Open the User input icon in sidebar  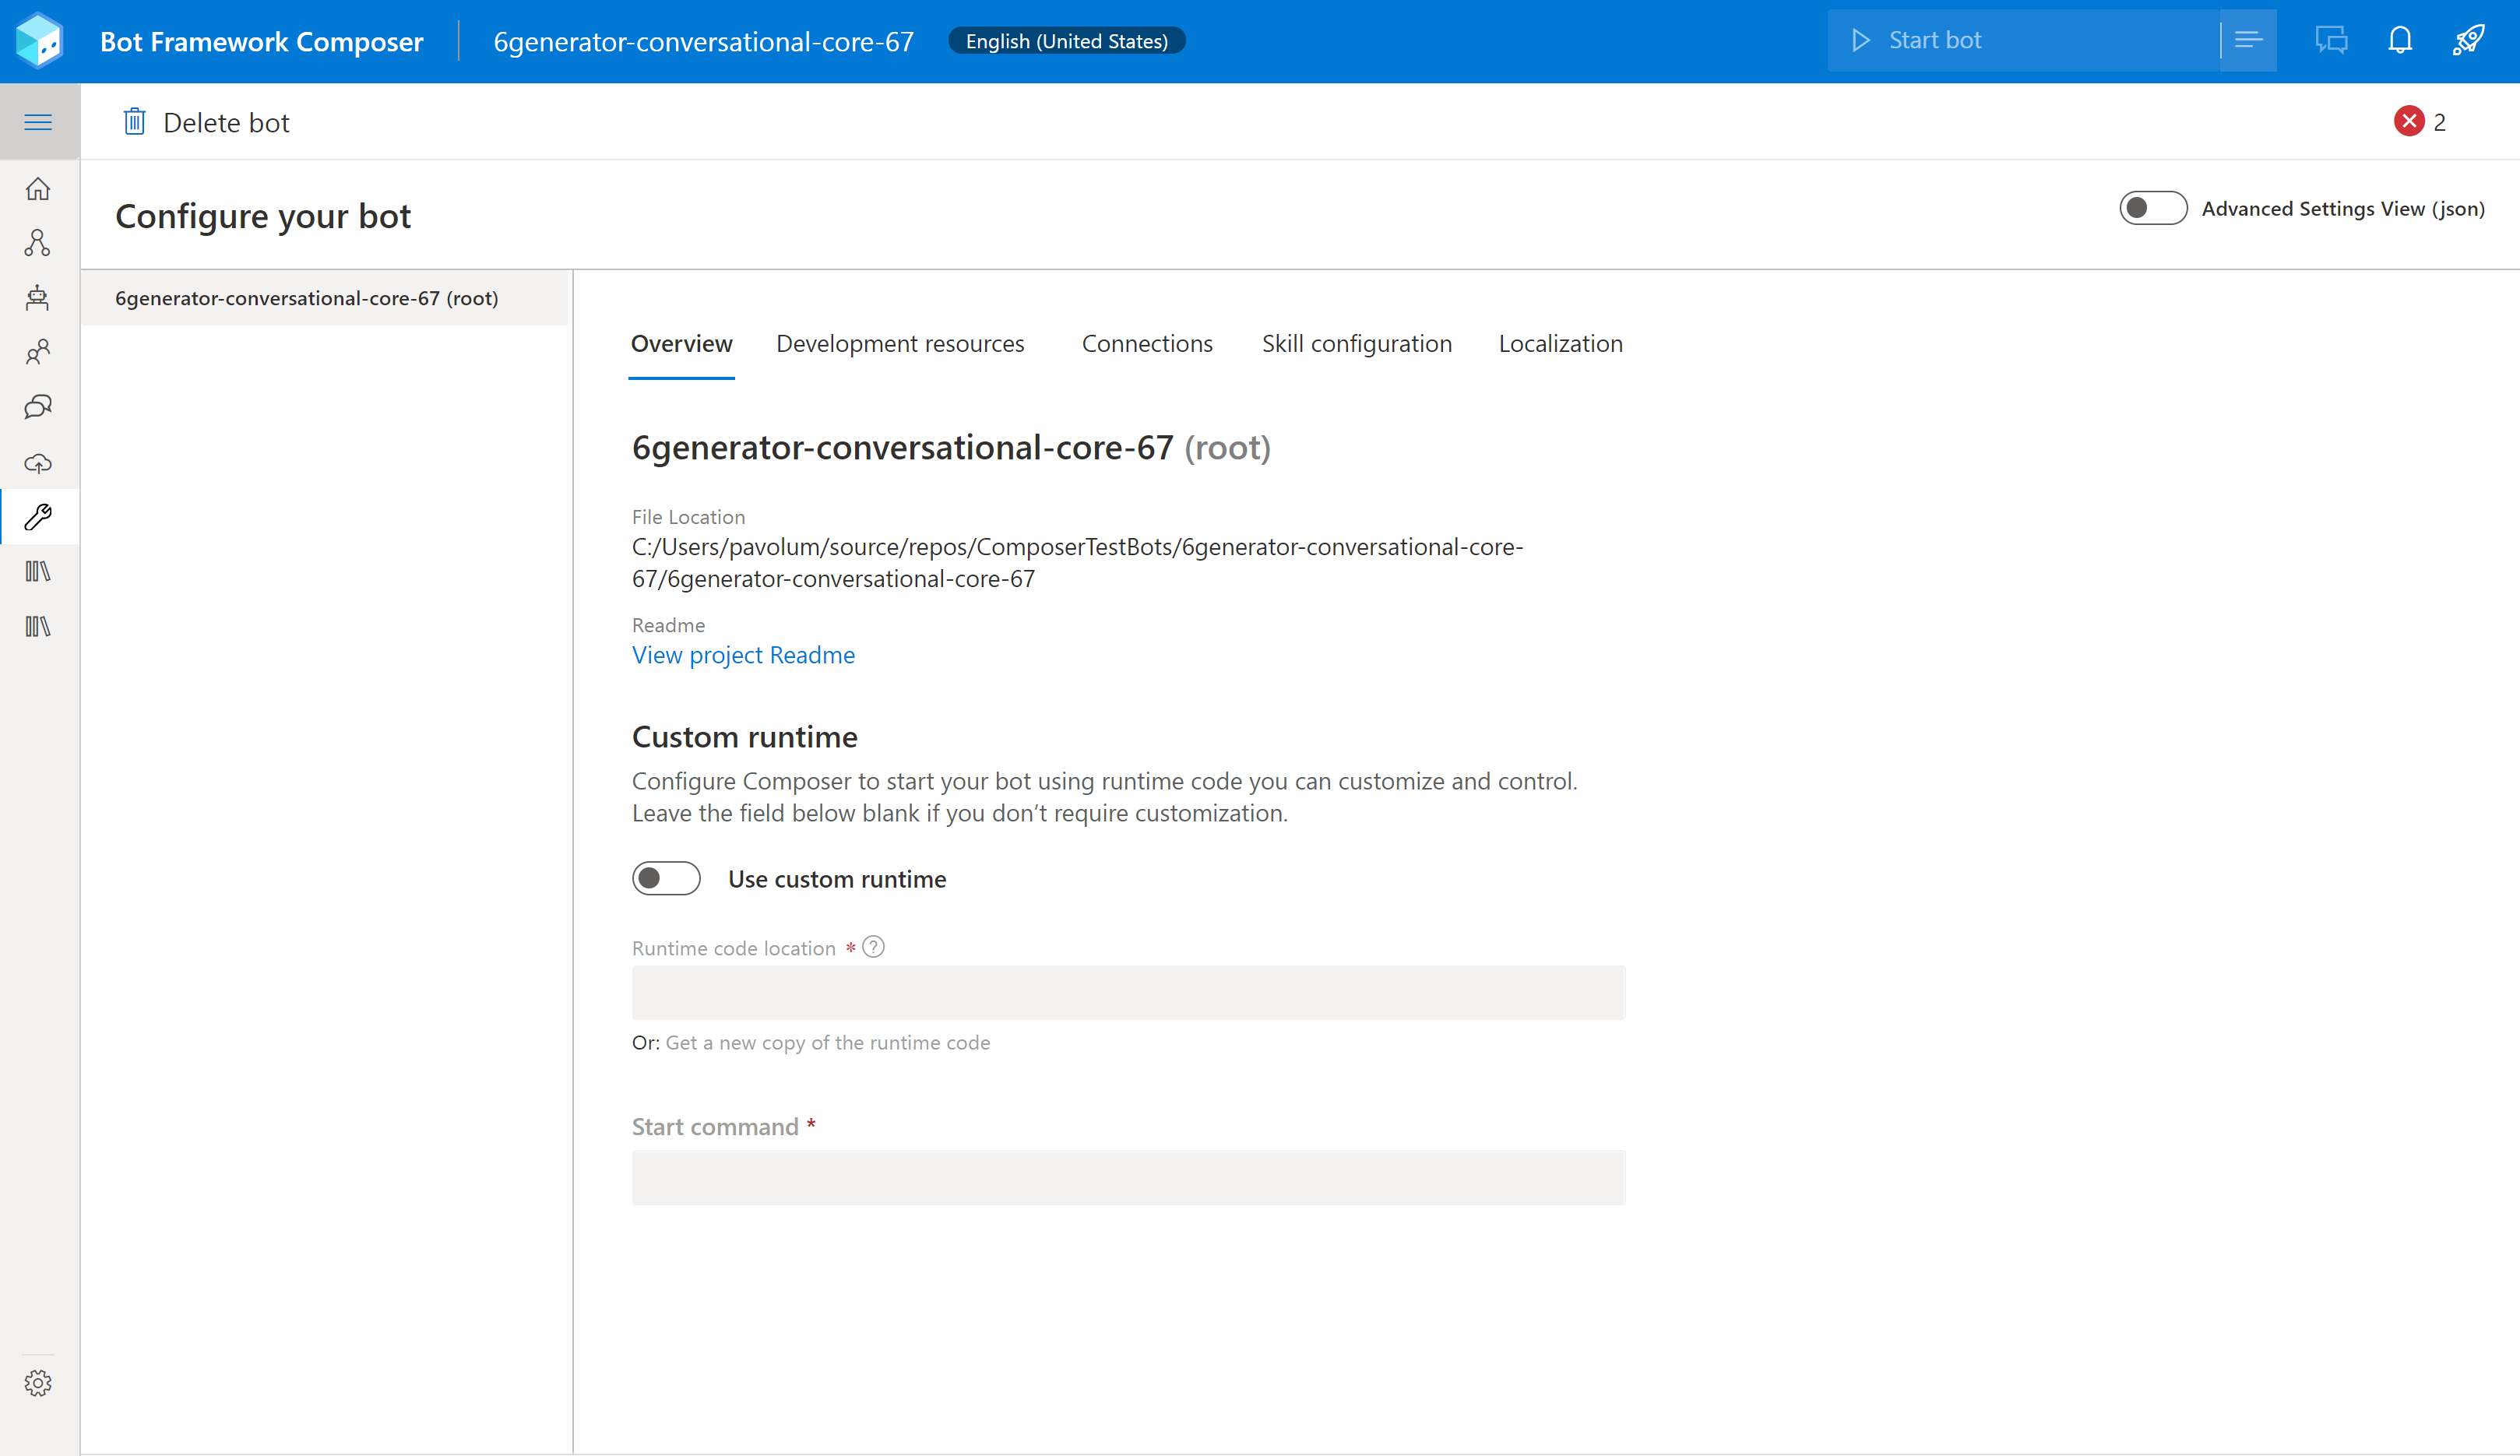tap(38, 352)
